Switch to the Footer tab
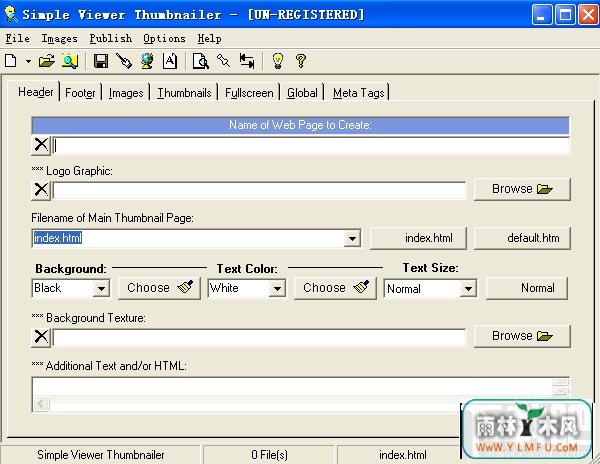This screenshot has height=464, width=600. [80, 93]
